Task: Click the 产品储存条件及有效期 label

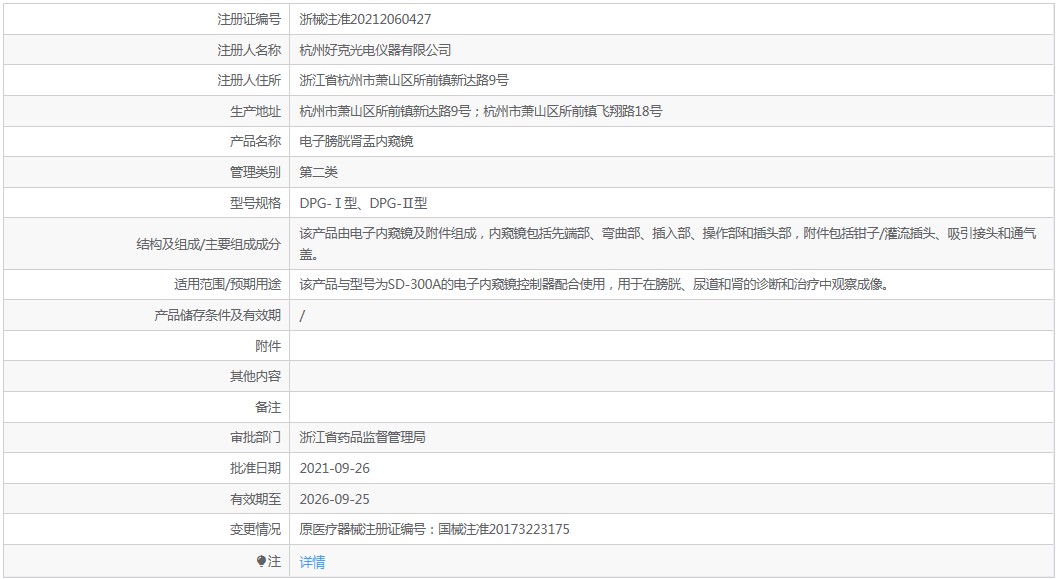Action: [x=218, y=315]
